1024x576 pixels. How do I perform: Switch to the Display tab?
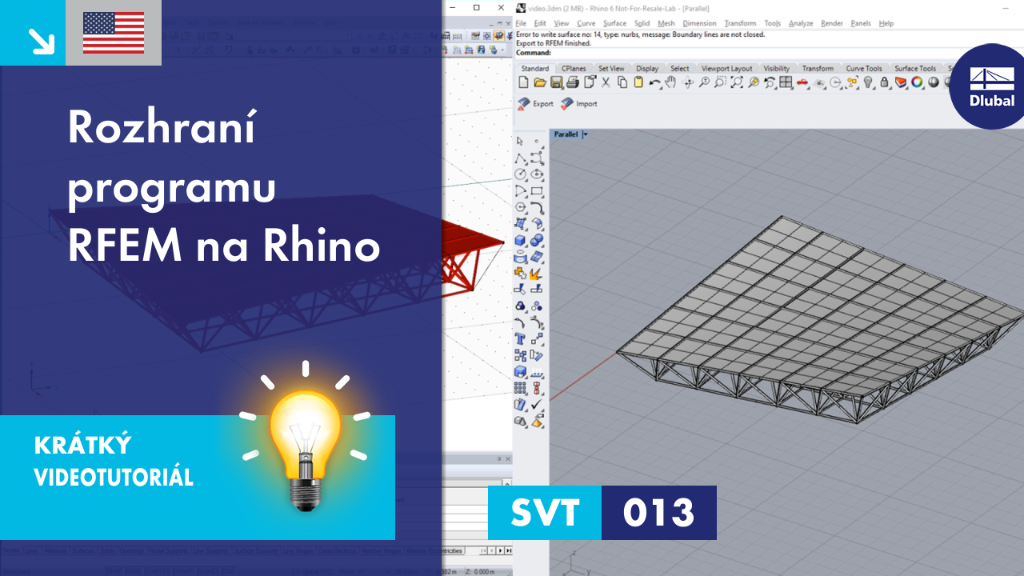(647, 69)
